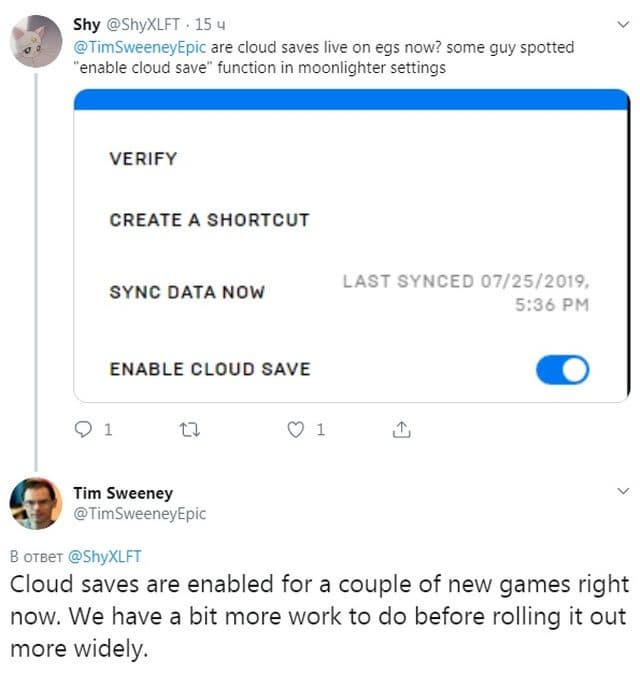Like Shy's tweet with the heart icon
This screenshot has height=675, width=640.
tap(295, 431)
